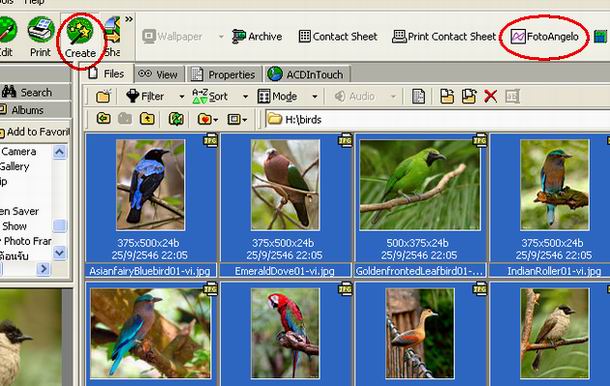
Task: Expand the Sort dropdown arrow
Action: (245, 96)
